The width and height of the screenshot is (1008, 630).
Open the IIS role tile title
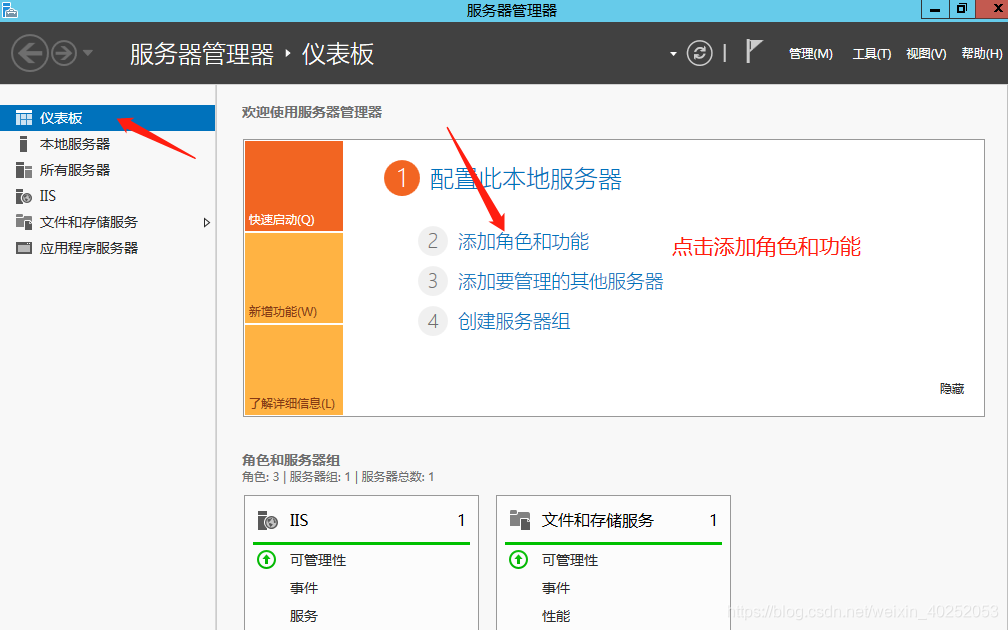click(299, 520)
